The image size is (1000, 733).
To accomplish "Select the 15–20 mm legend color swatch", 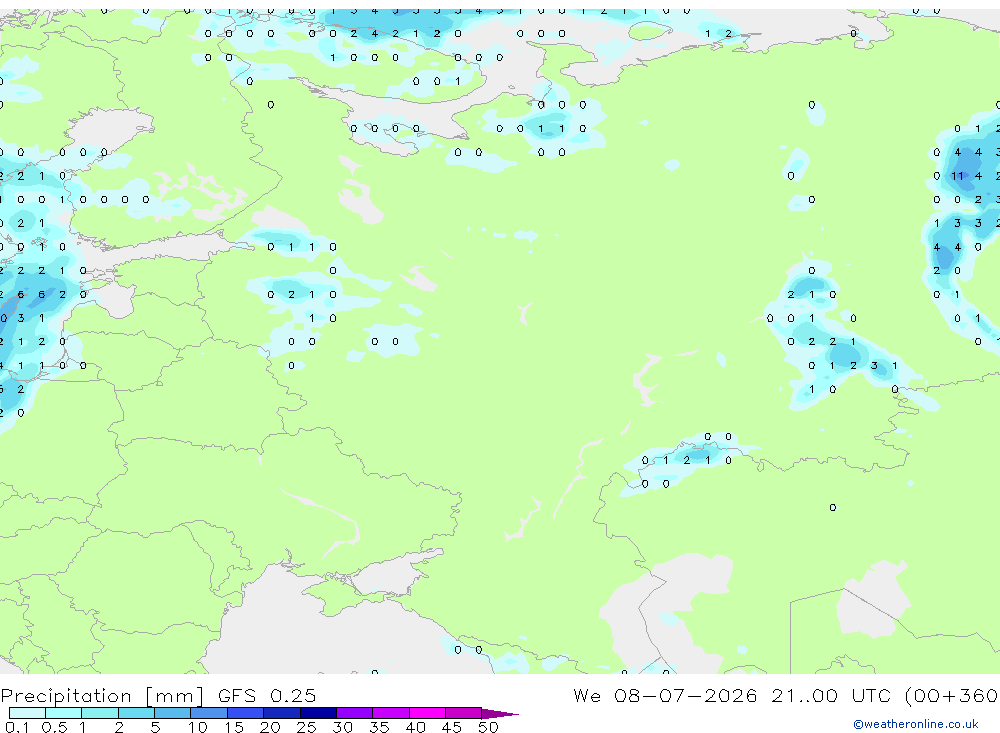I will (246, 713).
